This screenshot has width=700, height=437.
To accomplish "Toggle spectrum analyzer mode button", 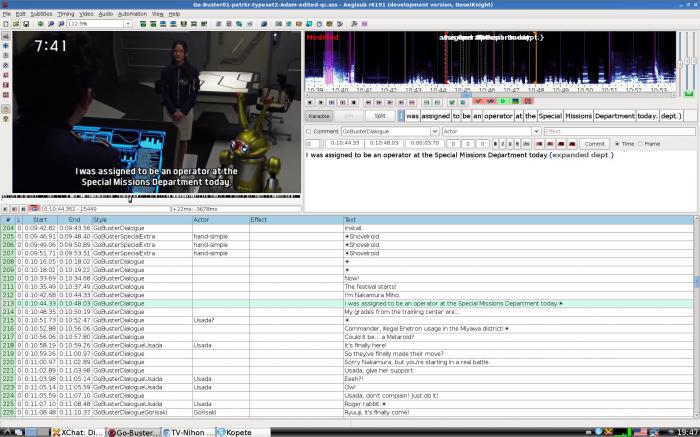I will [515, 101].
